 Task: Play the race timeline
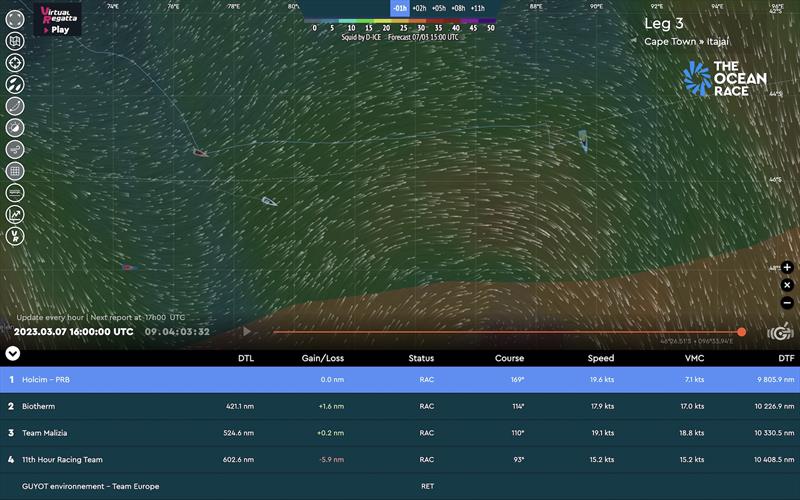[x=247, y=332]
